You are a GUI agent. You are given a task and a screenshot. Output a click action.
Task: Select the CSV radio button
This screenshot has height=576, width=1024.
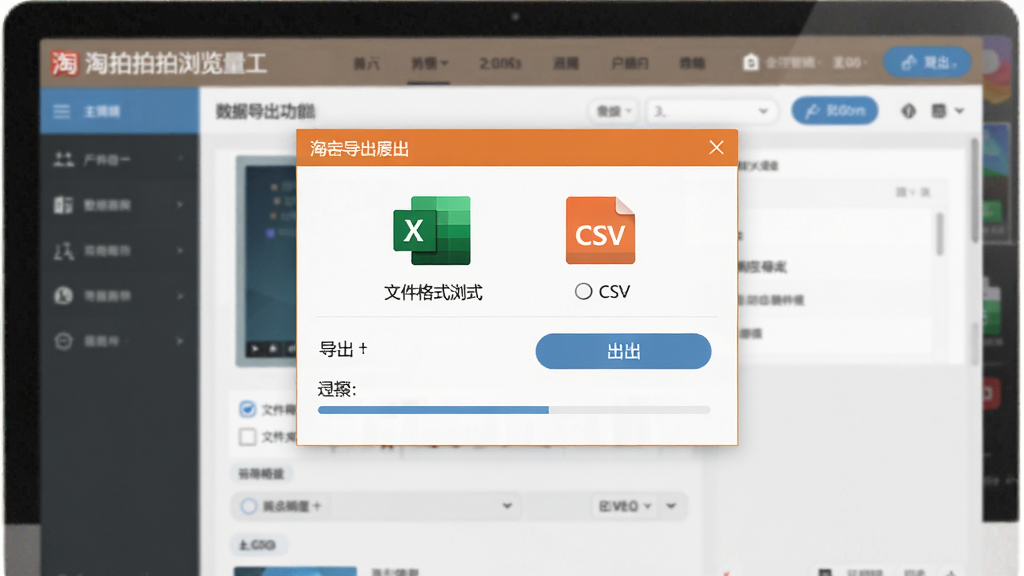pyautogui.click(x=583, y=291)
